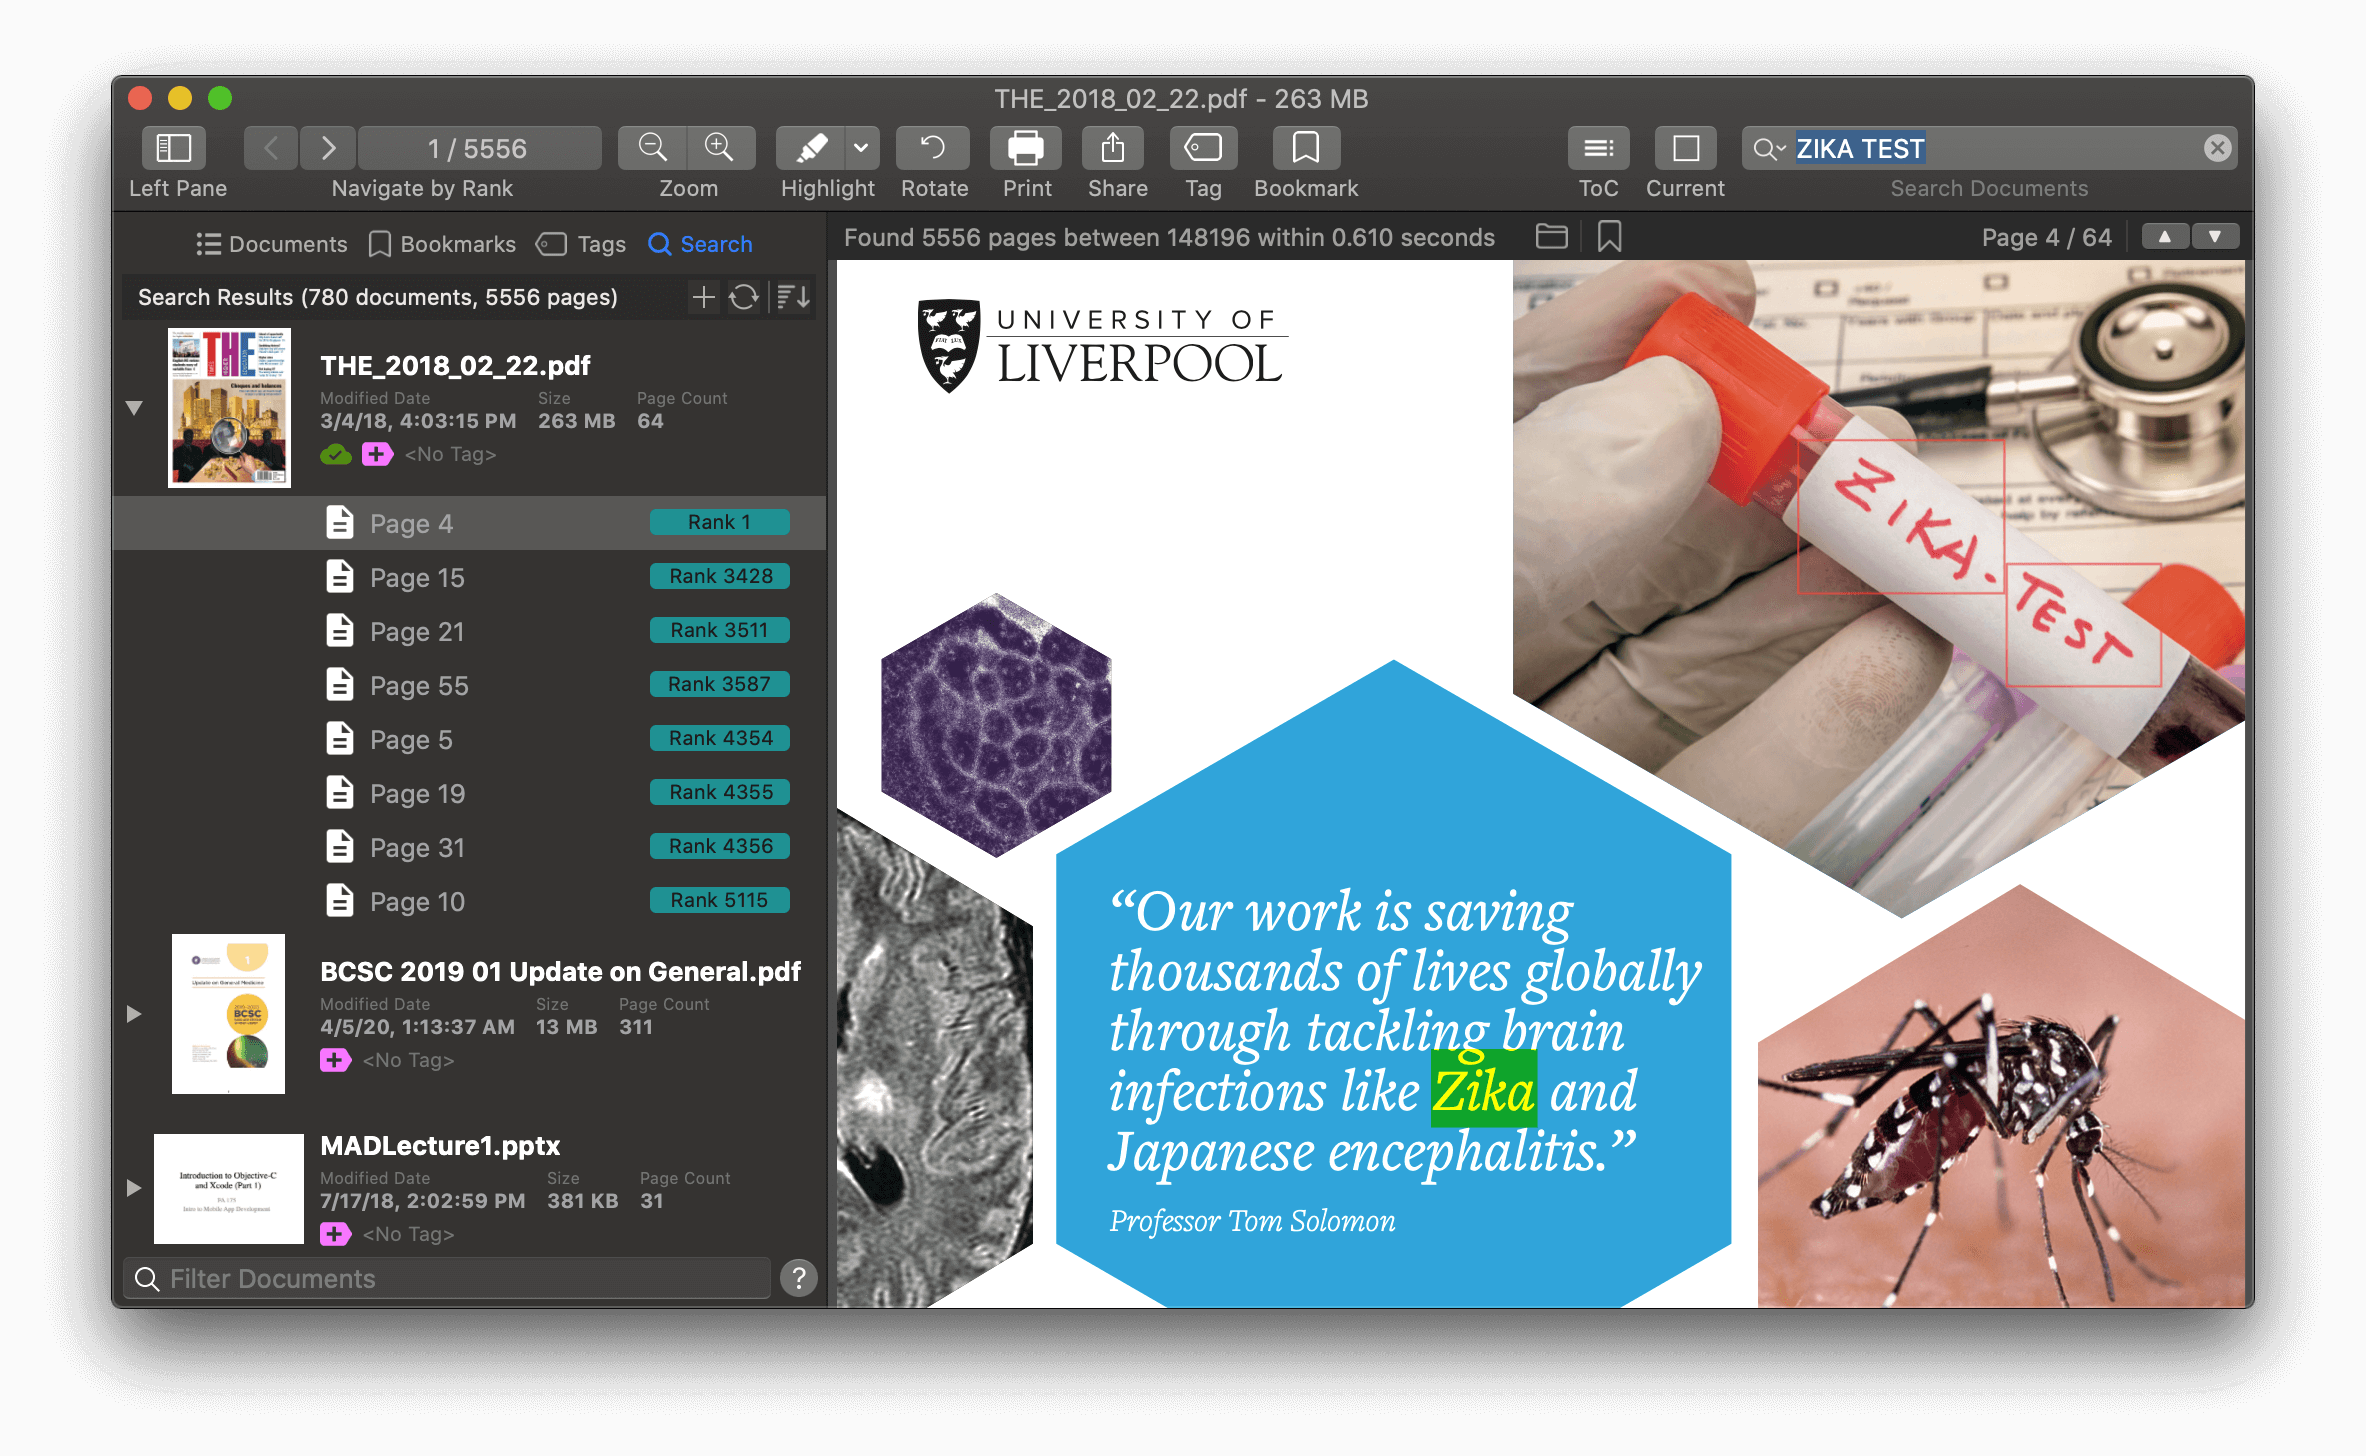Switch to the Bookmarks tab
Screen dimensions: 2366x1456
click(x=441, y=244)
